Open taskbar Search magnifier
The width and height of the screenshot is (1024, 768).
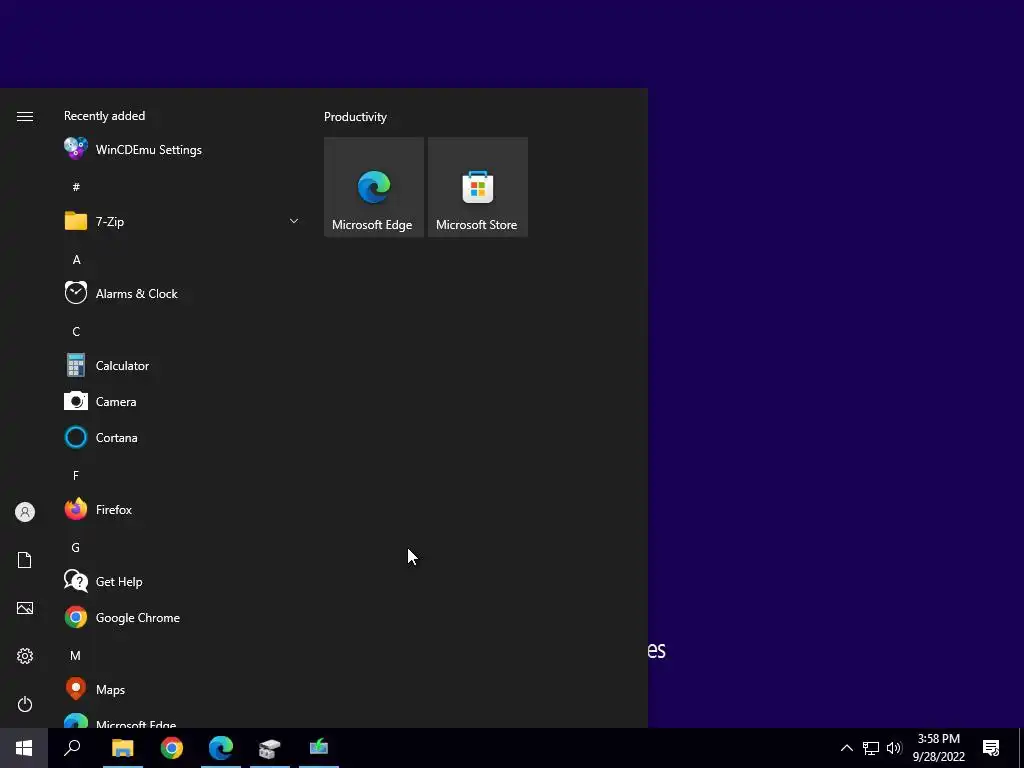click(x=72, y=748)
